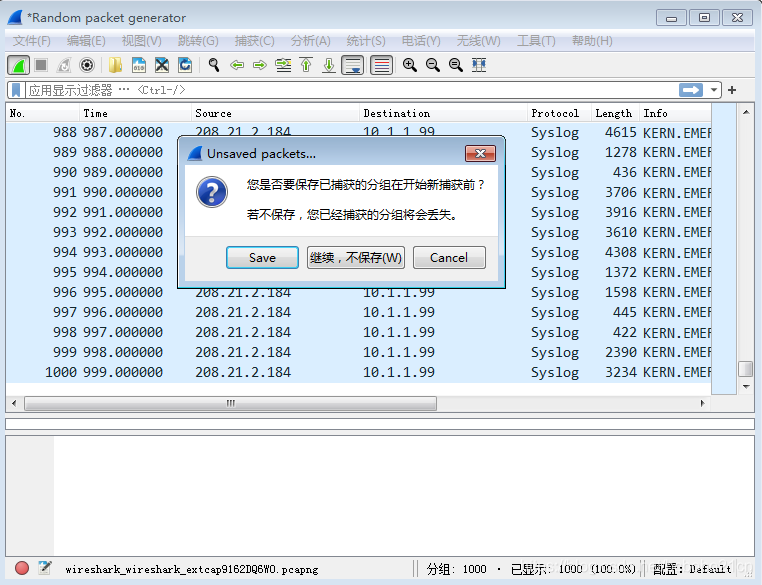Open capture options gear icon
Screen dimensions: 762x585
coord(87,65)
